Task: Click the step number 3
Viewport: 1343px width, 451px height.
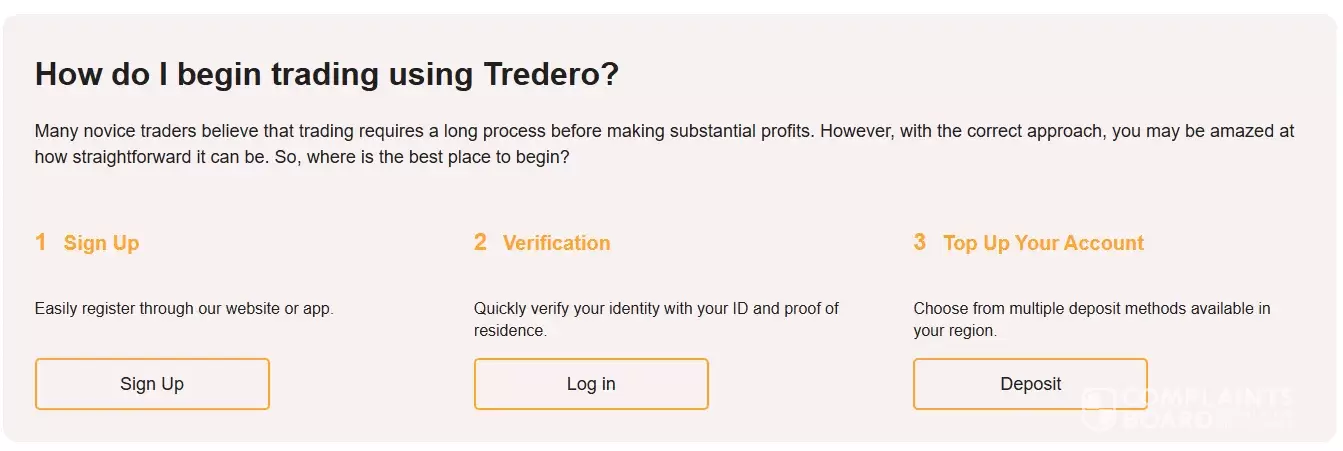Action: 920,242
